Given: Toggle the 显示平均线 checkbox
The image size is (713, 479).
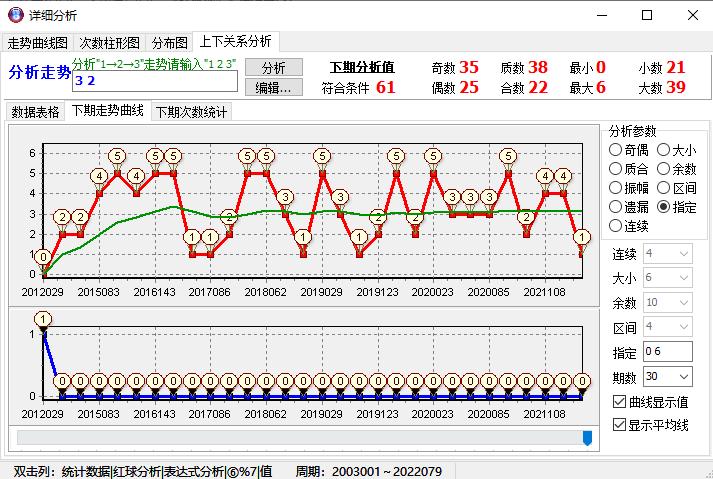Looking at the screenshot, I should coord(651,425).
